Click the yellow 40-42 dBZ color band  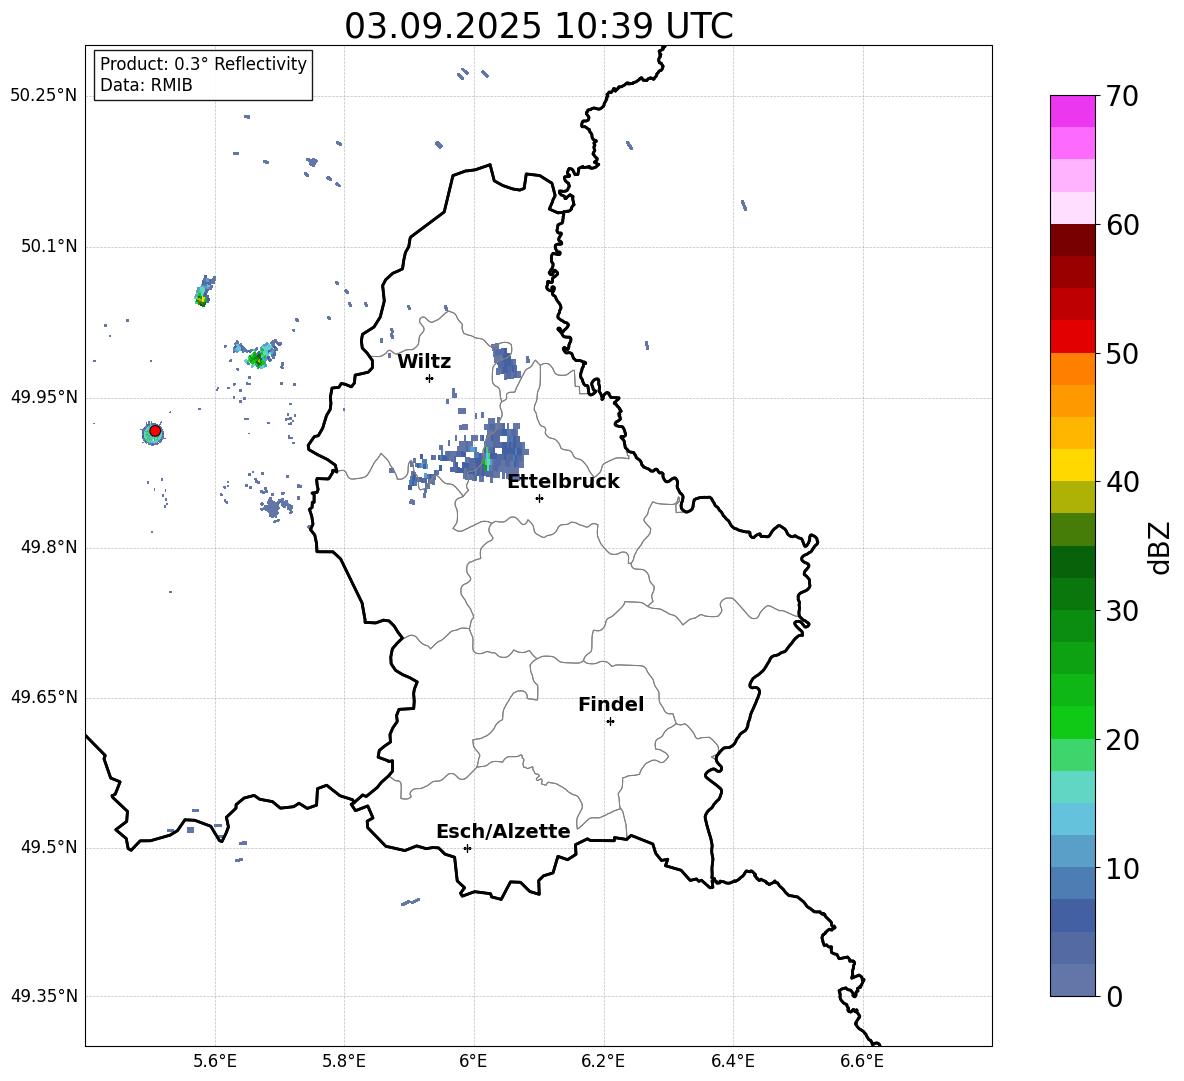click(x=1072, y=465)
